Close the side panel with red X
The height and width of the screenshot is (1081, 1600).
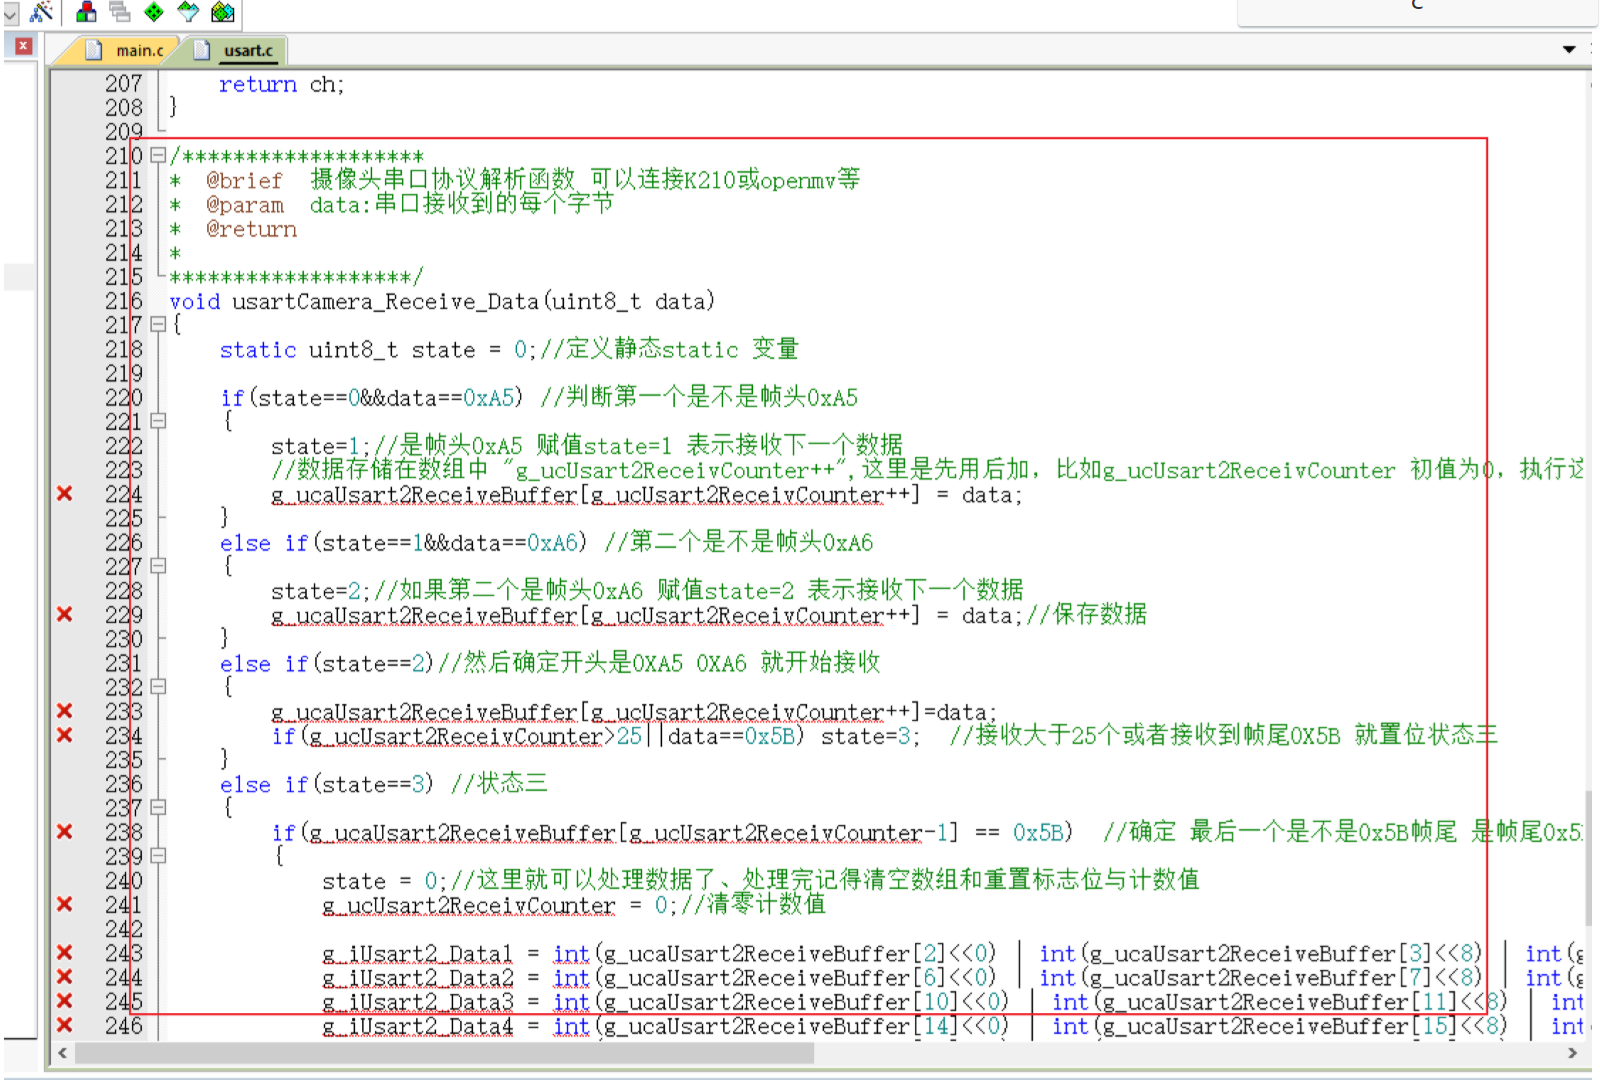coord(23,46)
